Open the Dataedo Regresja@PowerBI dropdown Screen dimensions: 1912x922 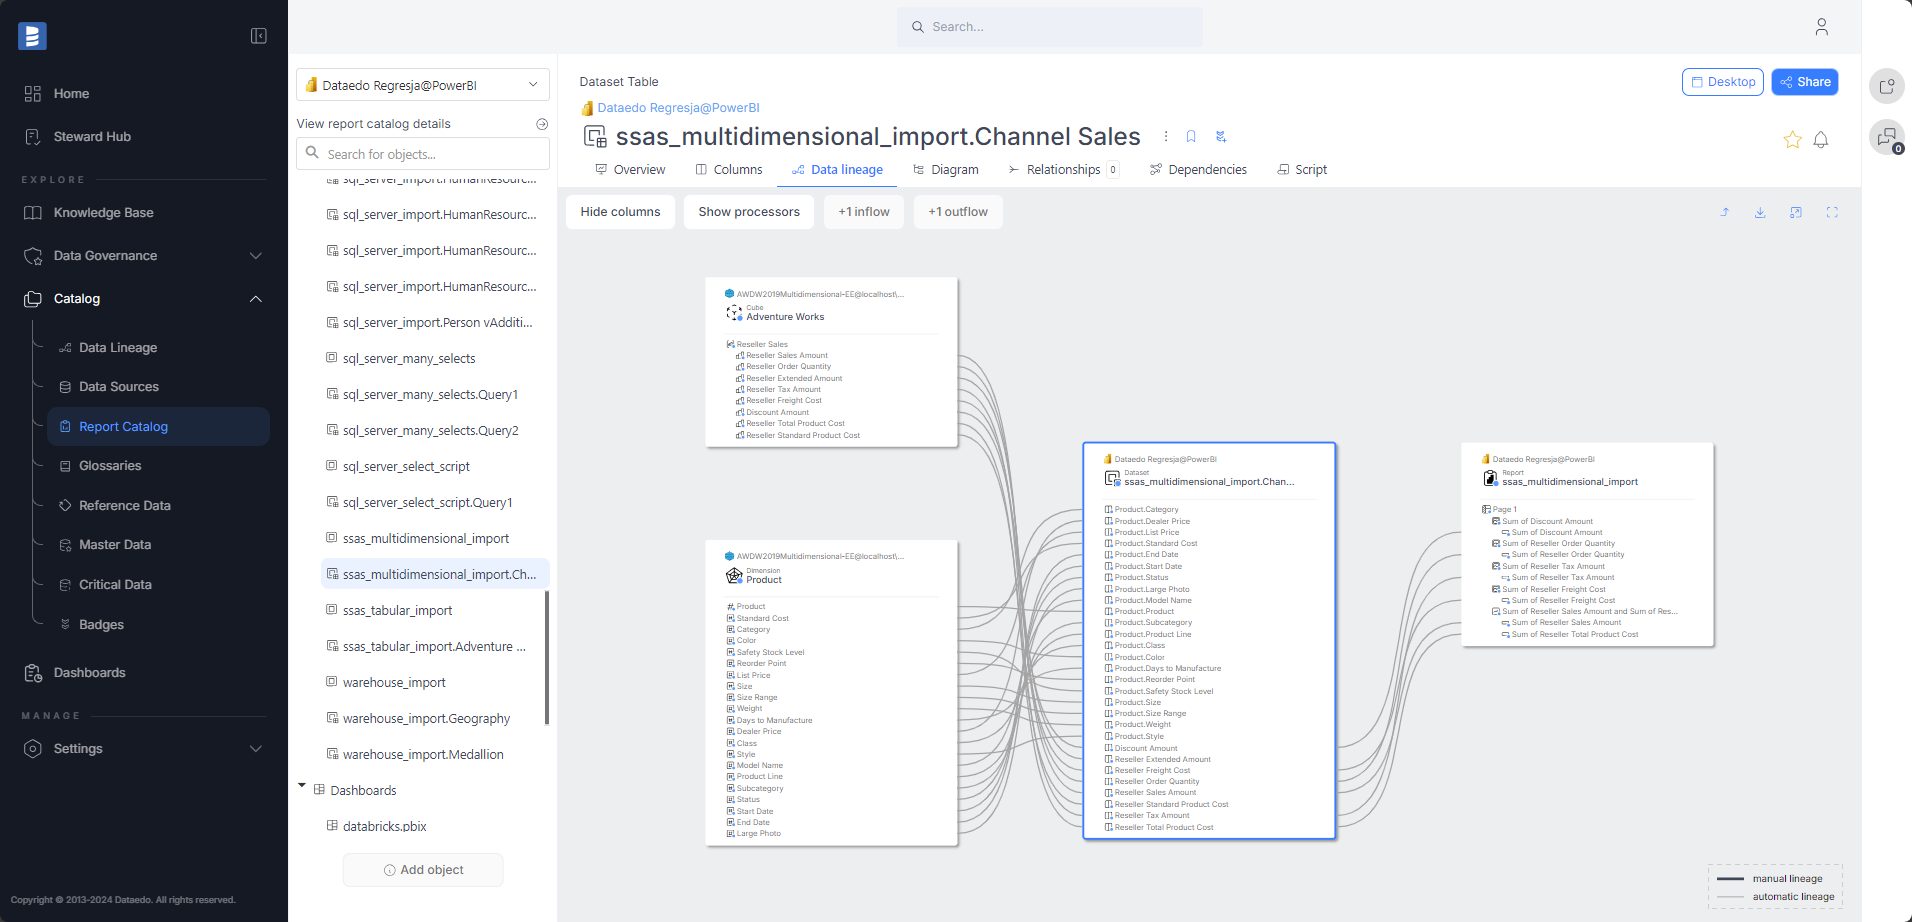coord(423,85)
